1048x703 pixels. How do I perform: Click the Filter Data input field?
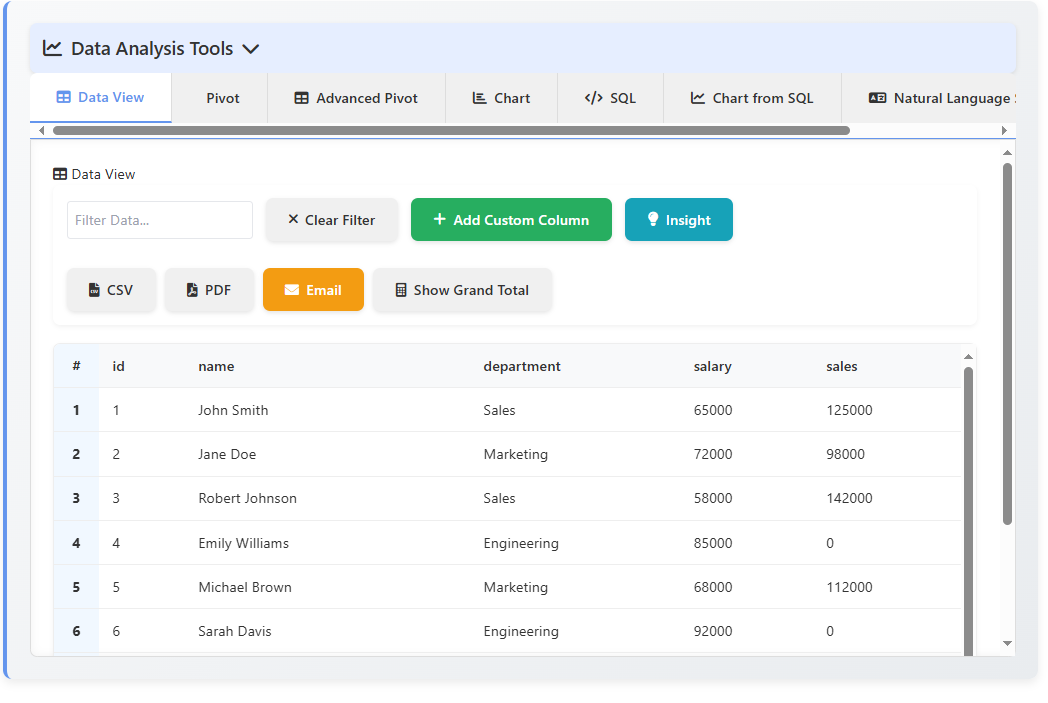160,219
